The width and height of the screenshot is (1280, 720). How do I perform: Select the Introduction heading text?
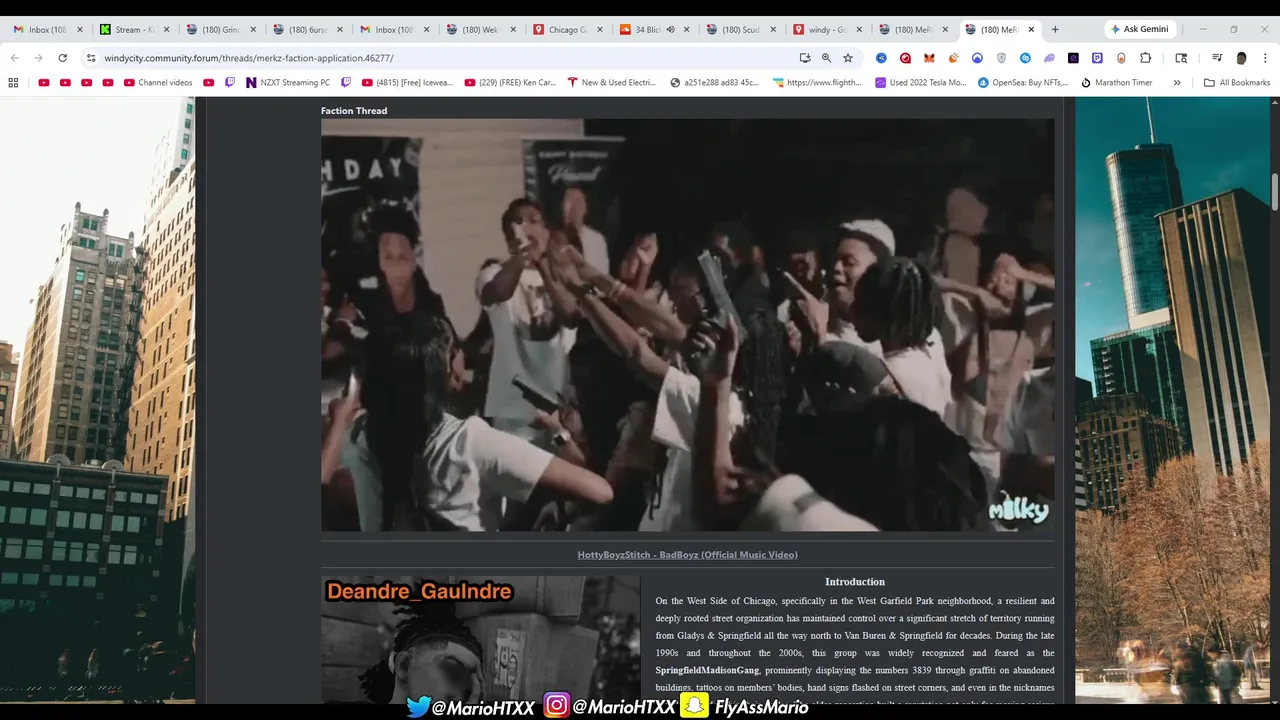tap(855, 582)
